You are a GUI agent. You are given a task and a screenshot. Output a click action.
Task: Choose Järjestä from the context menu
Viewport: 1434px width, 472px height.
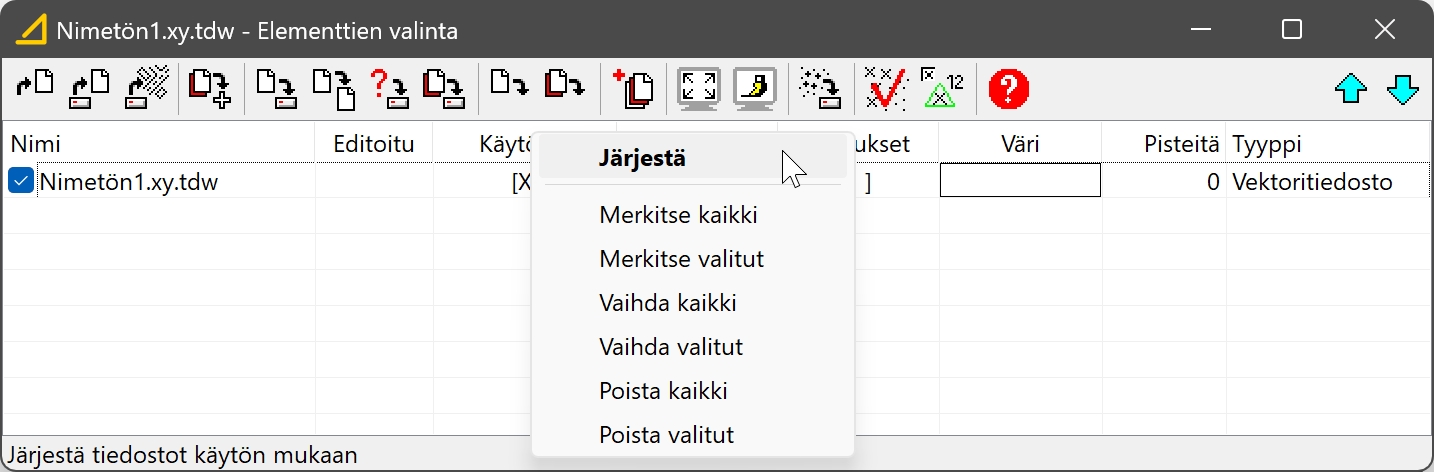[x=692, y=158]
